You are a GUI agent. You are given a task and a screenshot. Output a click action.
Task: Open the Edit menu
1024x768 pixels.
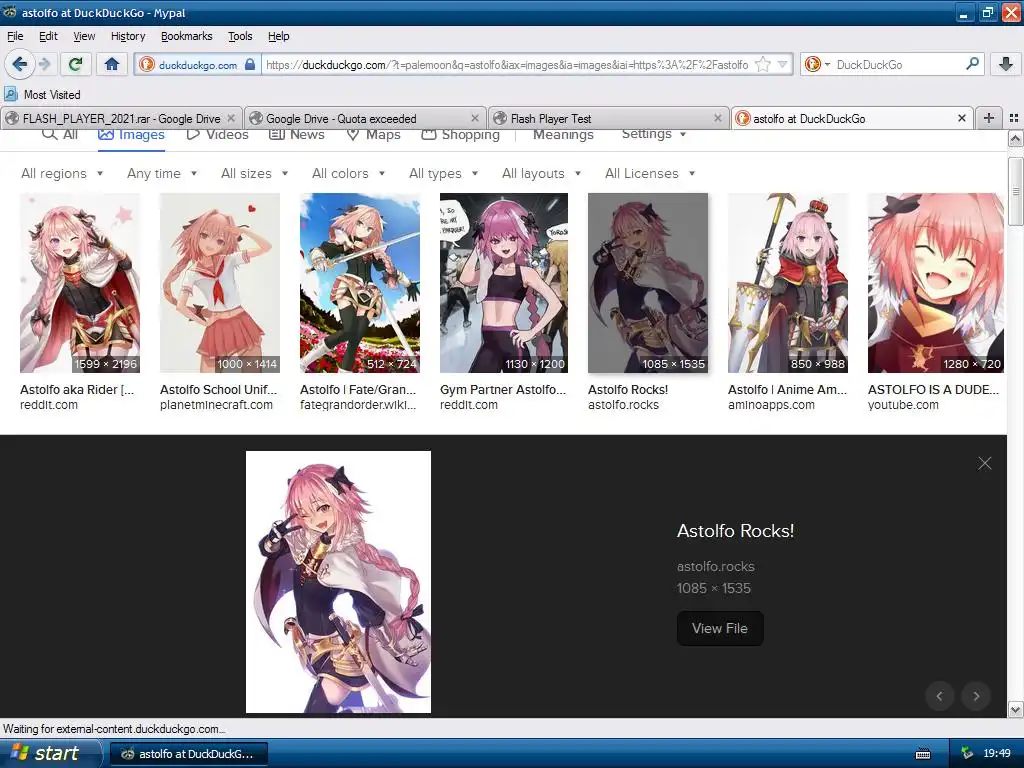[x=48, y=36]
